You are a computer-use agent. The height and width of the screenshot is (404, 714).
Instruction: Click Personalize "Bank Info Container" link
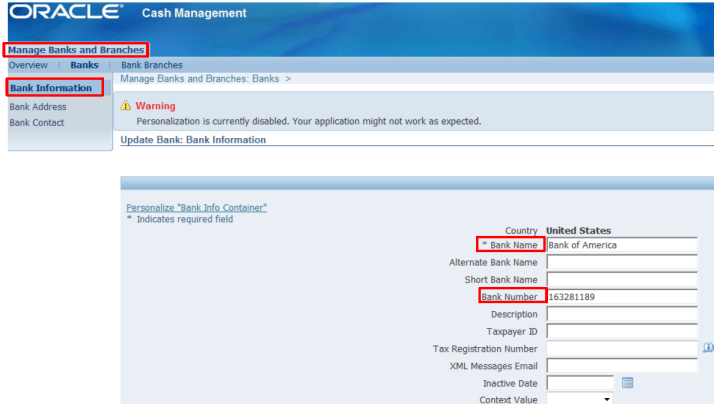click(196, 208)
